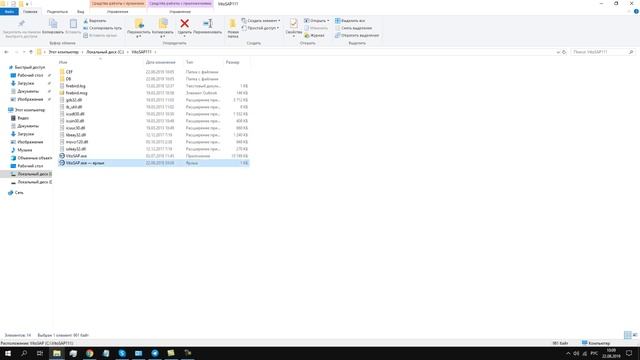Click the Up one level arrow

pyautogui.click(x=31, y=52)
